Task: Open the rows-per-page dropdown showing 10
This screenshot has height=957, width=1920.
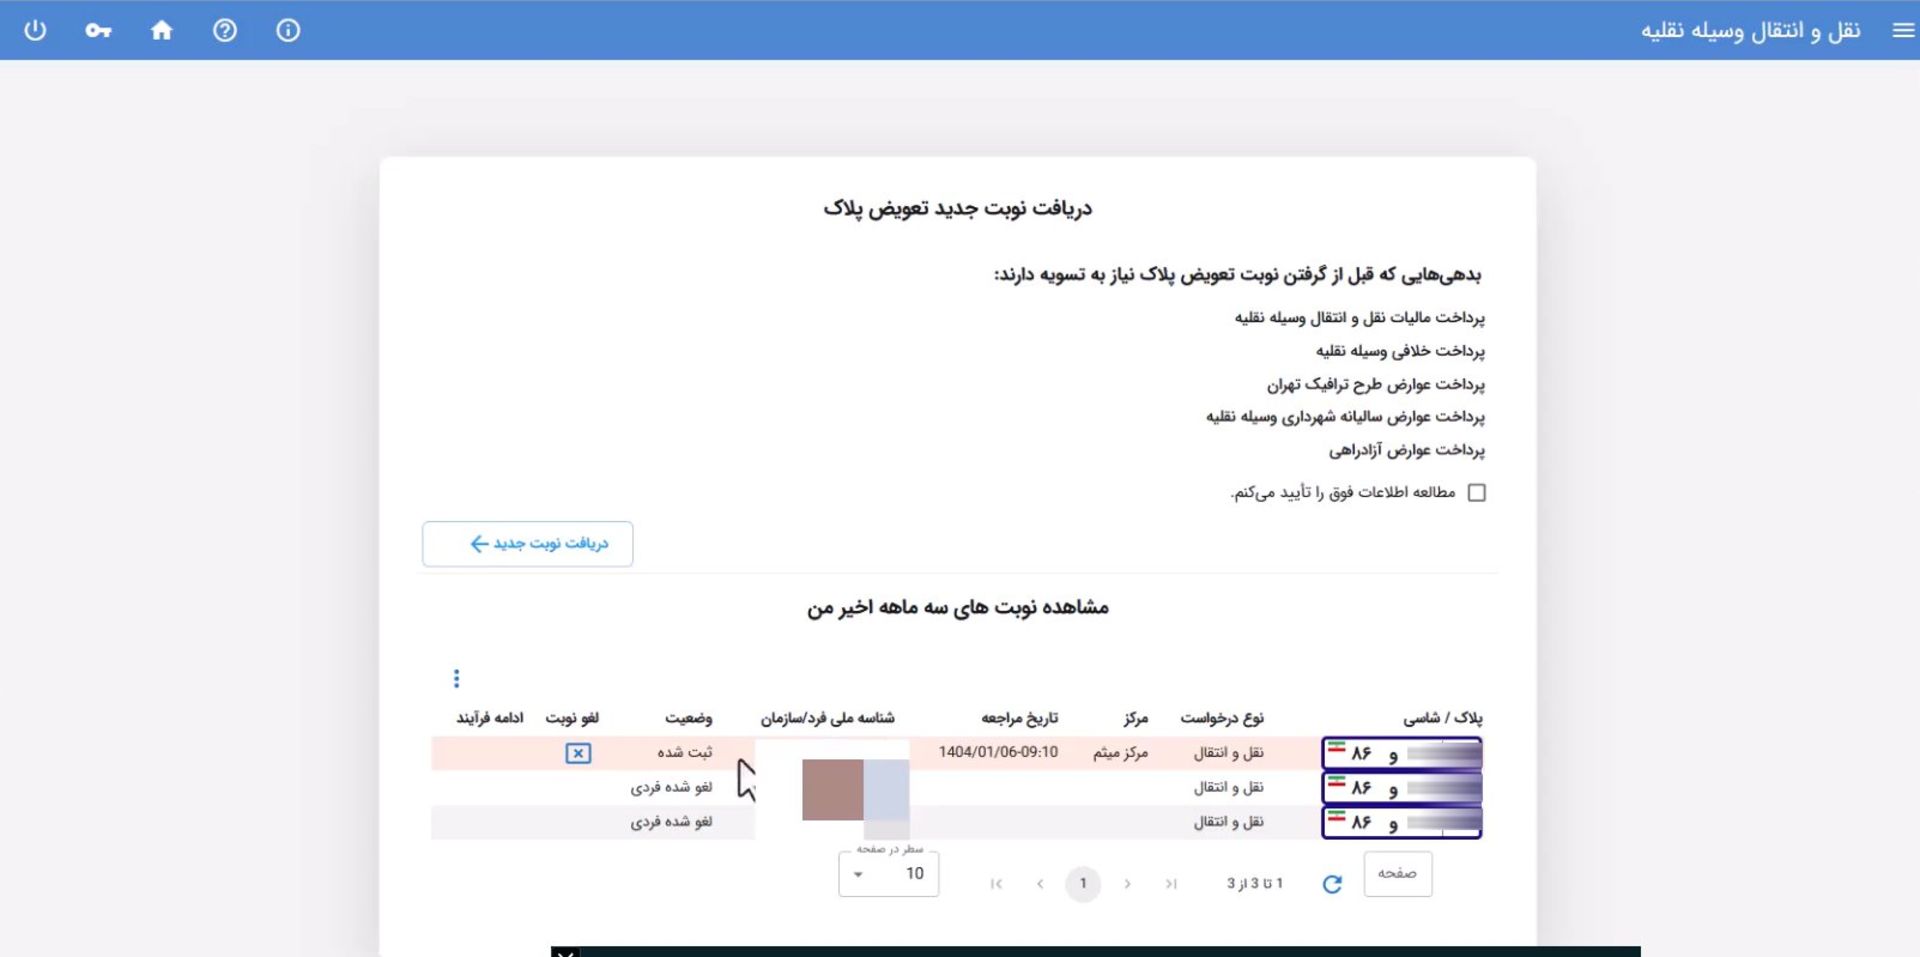Action: (888, 873)
